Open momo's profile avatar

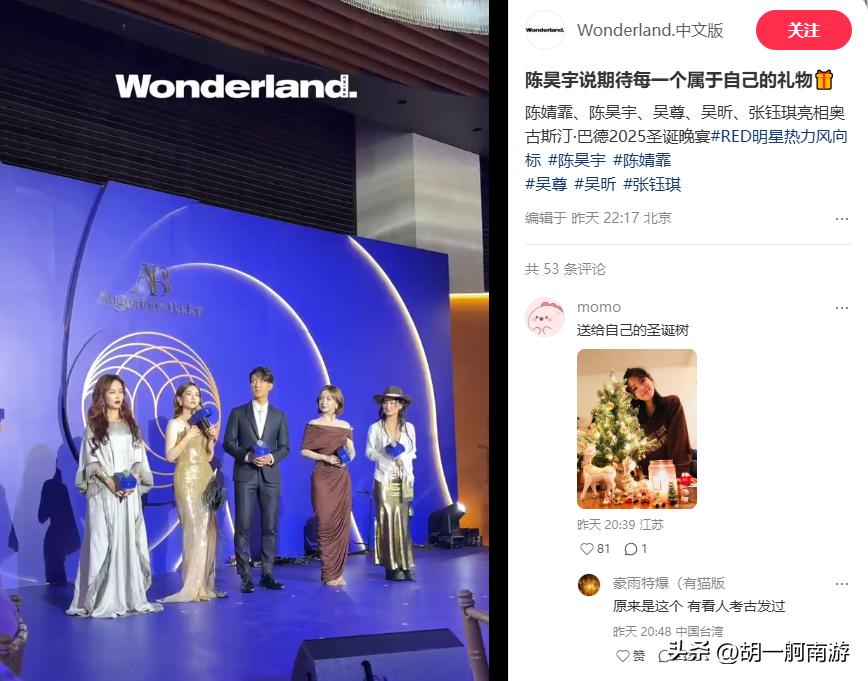pyautogui.click(x=545, y=317)
